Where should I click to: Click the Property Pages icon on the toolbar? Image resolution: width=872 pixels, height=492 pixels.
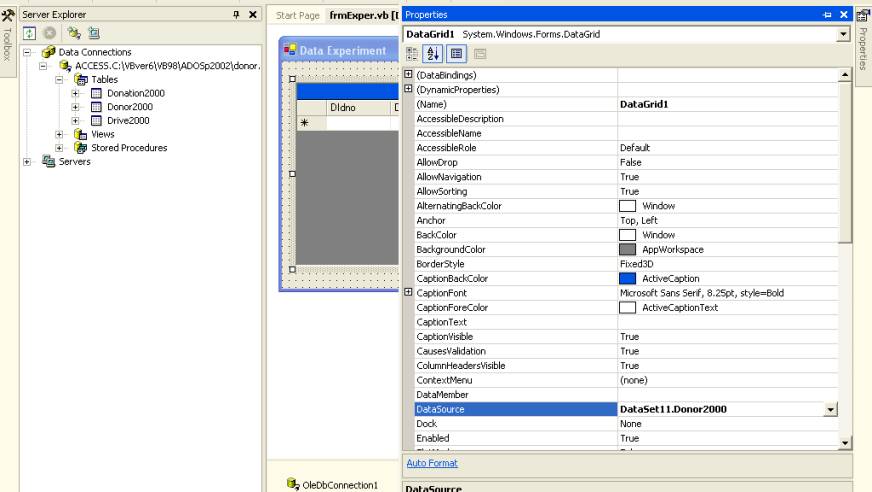pos(480,54)
